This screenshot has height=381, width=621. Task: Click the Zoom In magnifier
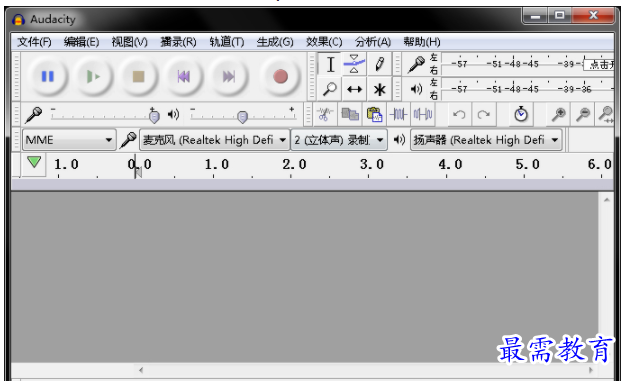tap(558, 114)
